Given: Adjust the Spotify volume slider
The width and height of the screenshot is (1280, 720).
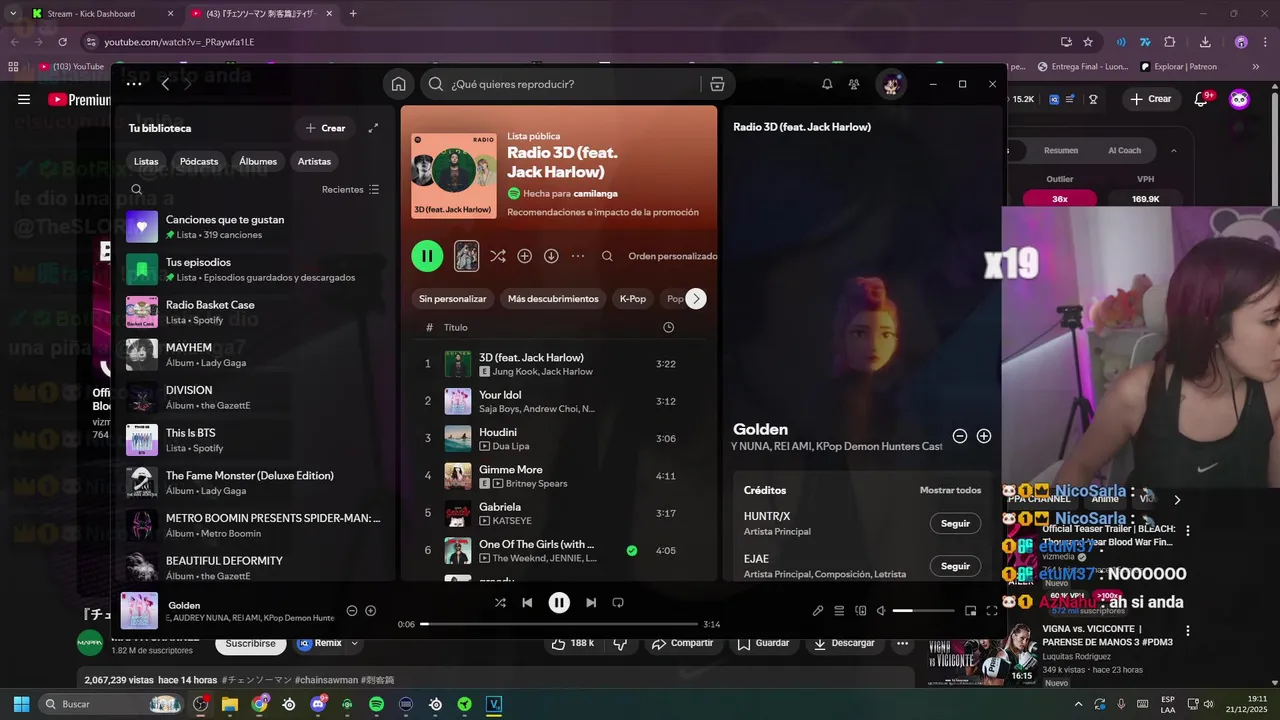Looking at the screenshot, I should (x=923, y=610).
